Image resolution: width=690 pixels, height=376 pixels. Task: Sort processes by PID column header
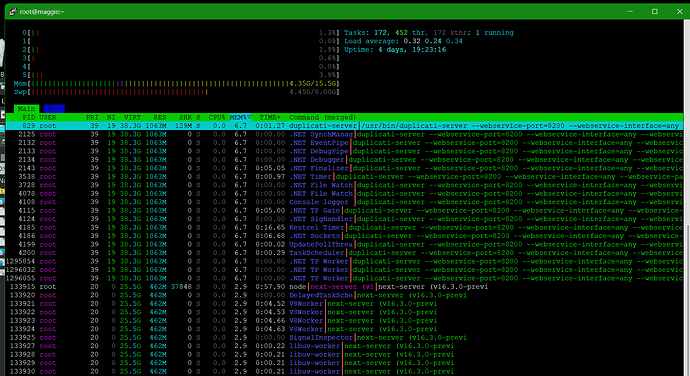pyautogui.click(x=29, y=117)
